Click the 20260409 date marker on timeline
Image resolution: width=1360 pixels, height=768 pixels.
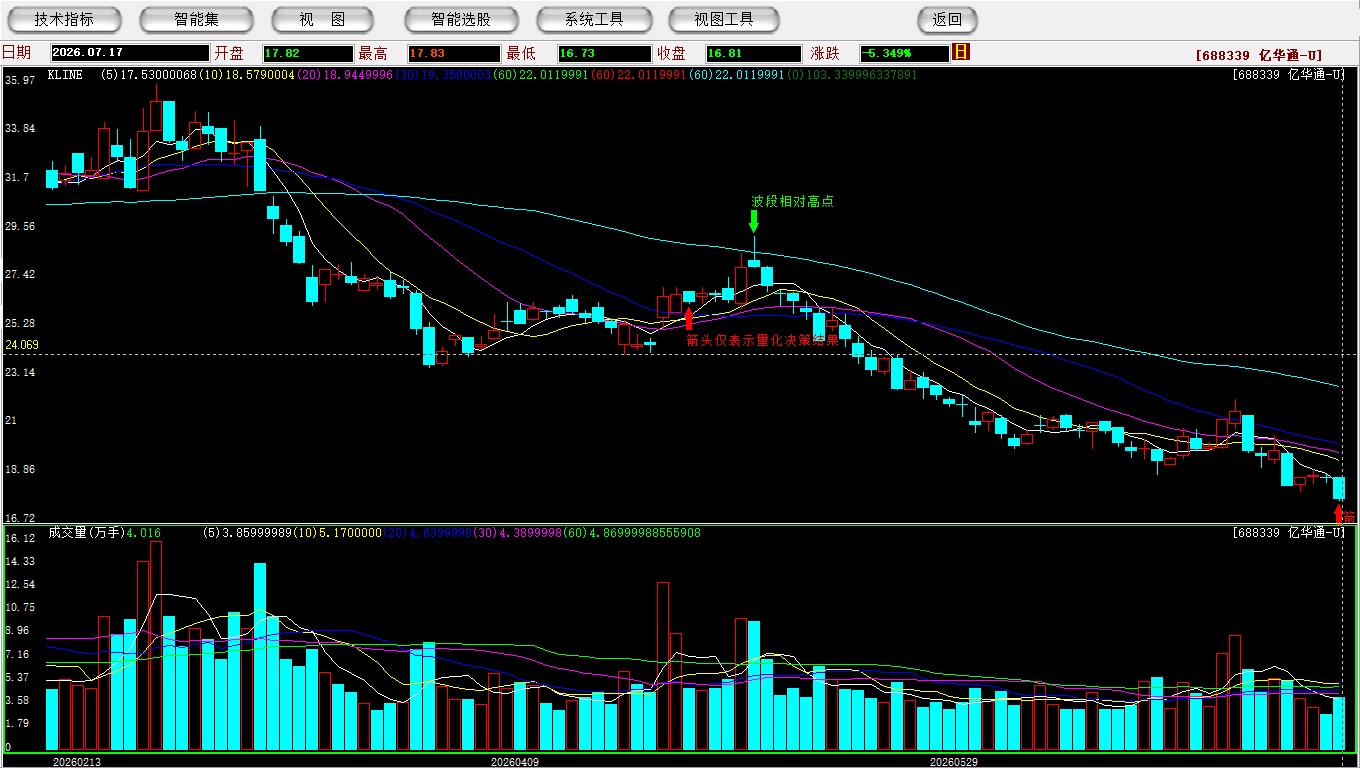point(514,762)
